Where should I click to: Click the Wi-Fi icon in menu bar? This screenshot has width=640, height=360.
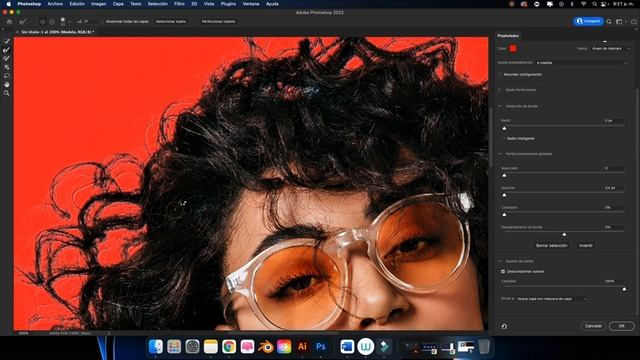(x=584, y=4)
